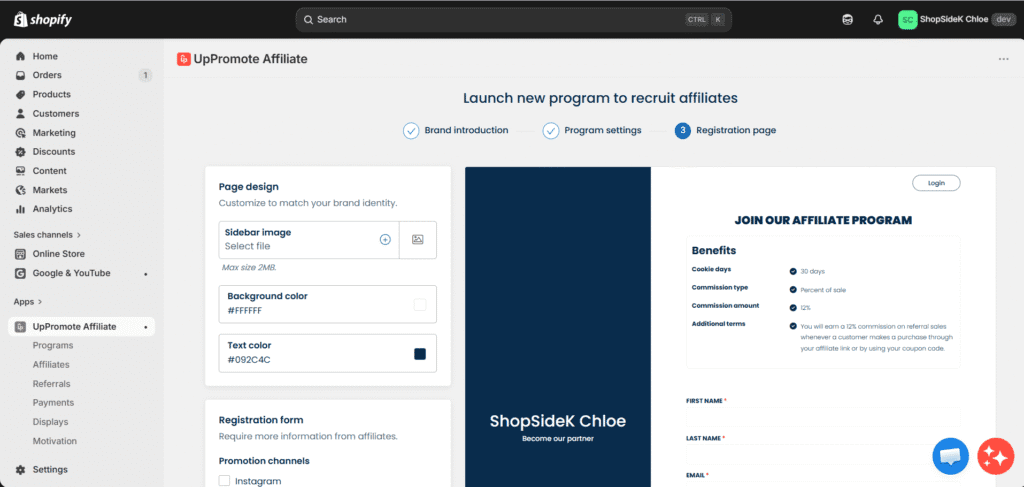This screenshot has height=487, width=1024.
Task: Click the plus icon for Sidebar image
Action: coord(385,240)
